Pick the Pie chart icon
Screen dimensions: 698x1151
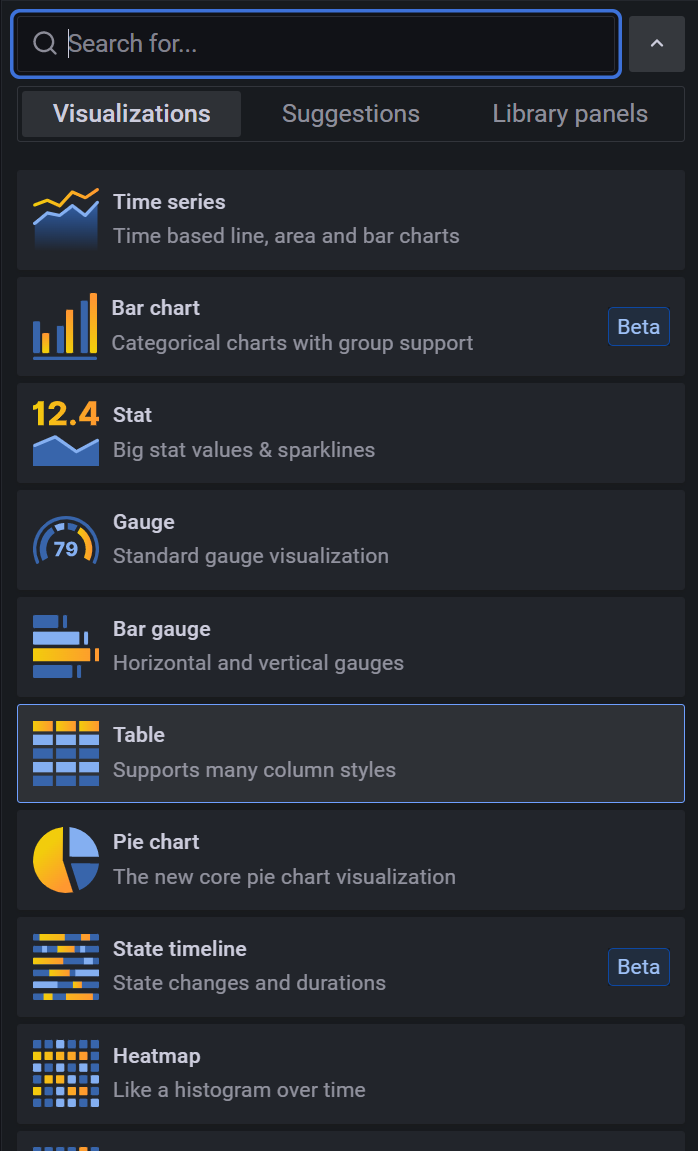tap(65, 860)
